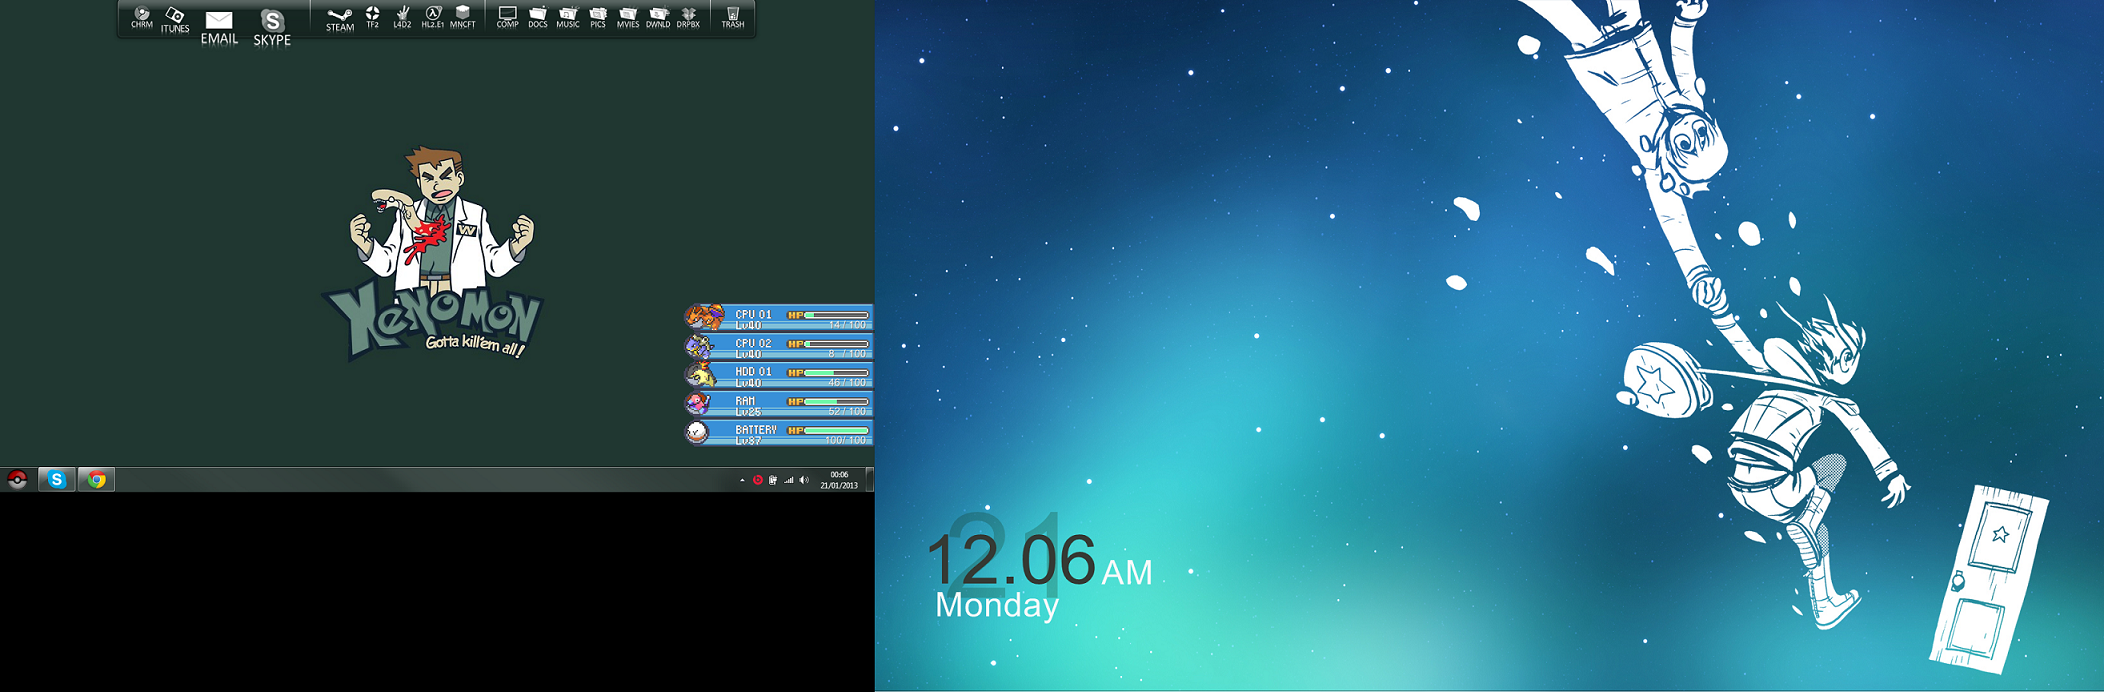Launch Skype from the top dock
Screen dimensions: 2104x692
272,27
